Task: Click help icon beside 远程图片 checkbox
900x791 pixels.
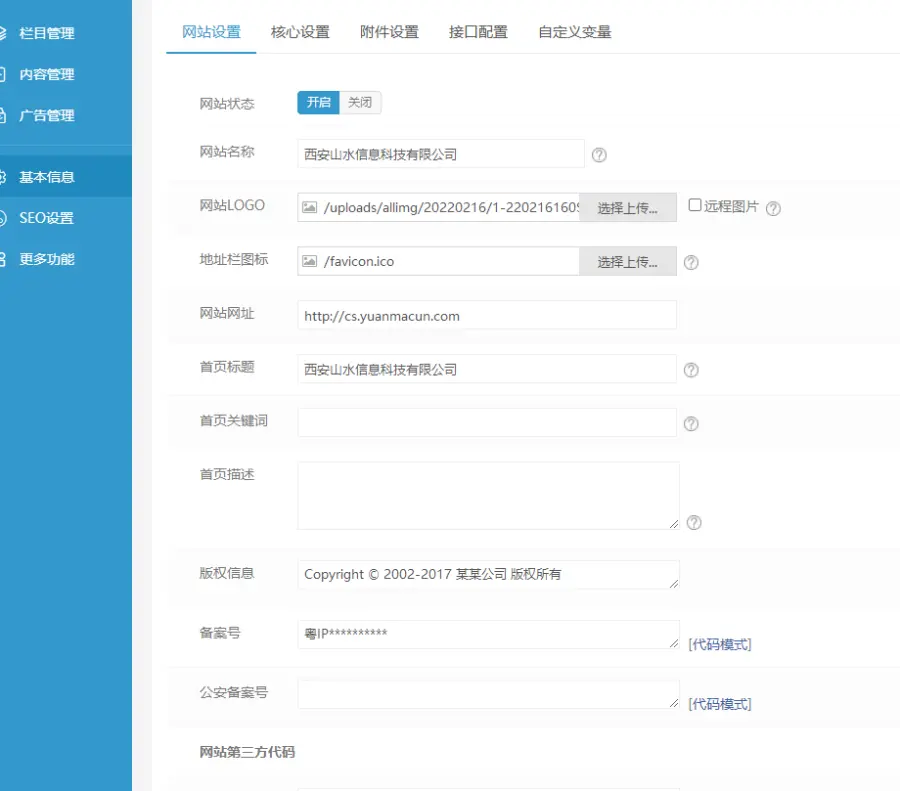Action: pyautogui.click(x=773, y=209)
